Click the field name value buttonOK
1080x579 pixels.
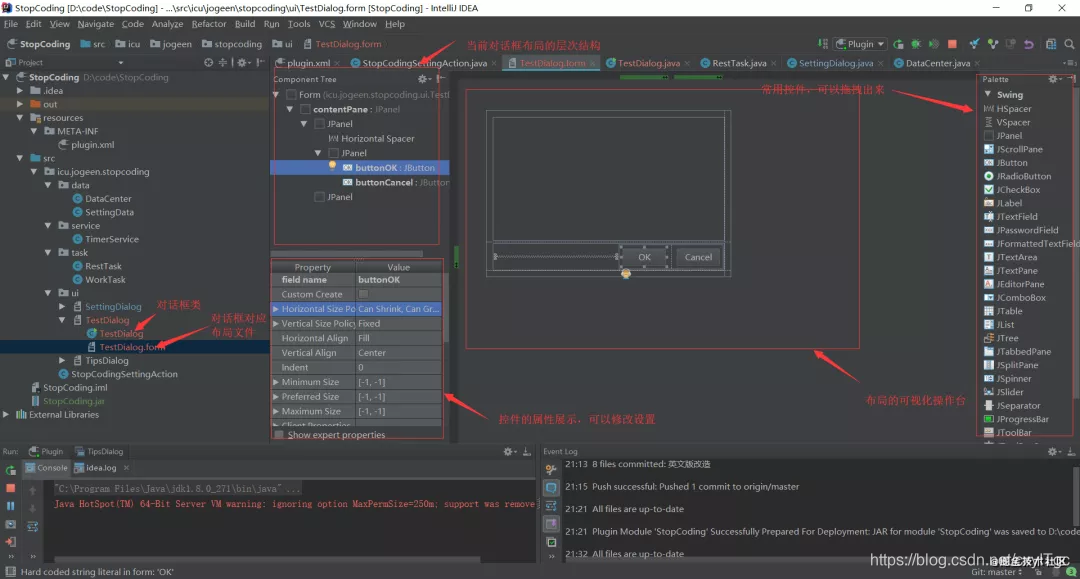click(398, 280)
